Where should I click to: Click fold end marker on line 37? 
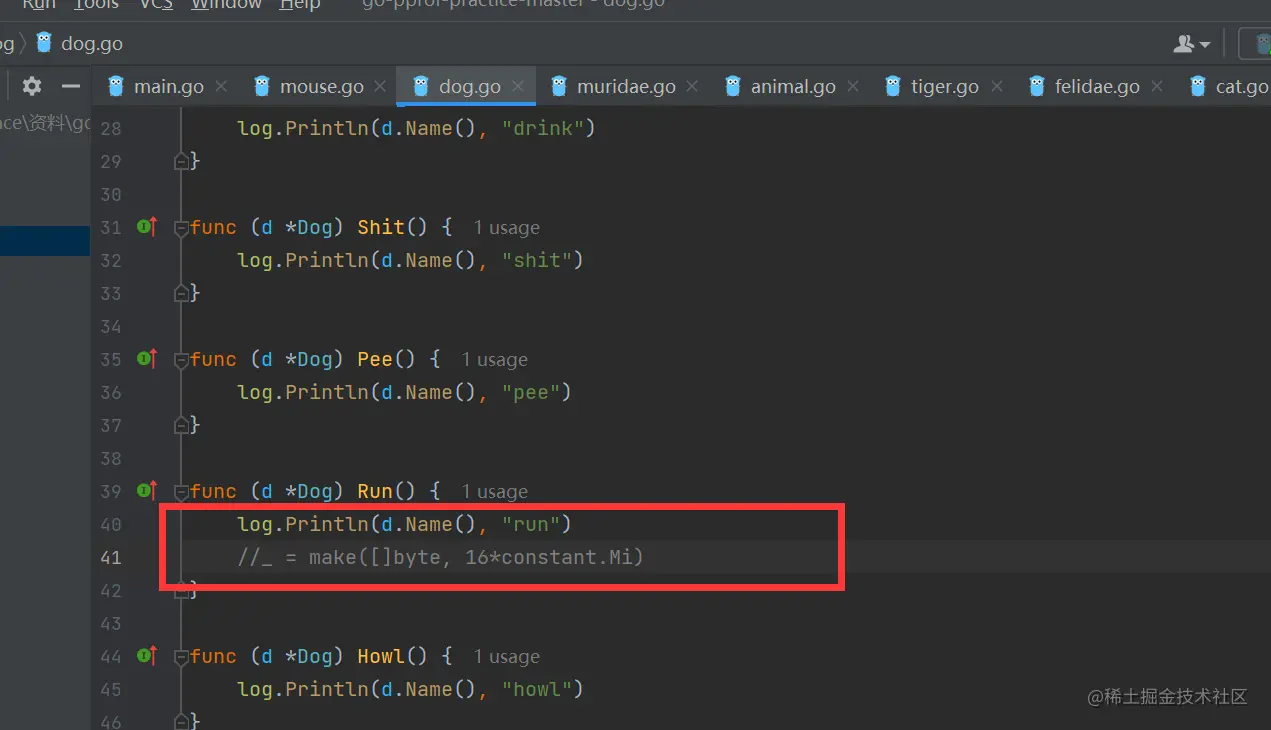pyautogui.click(x=181, y=425)
